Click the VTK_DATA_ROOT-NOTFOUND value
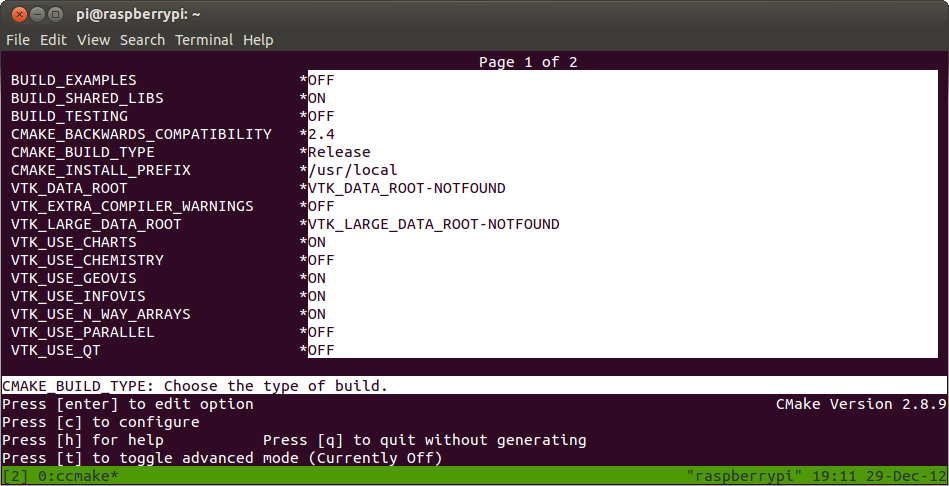Viewport: 949px width, 486px height. 407,188
